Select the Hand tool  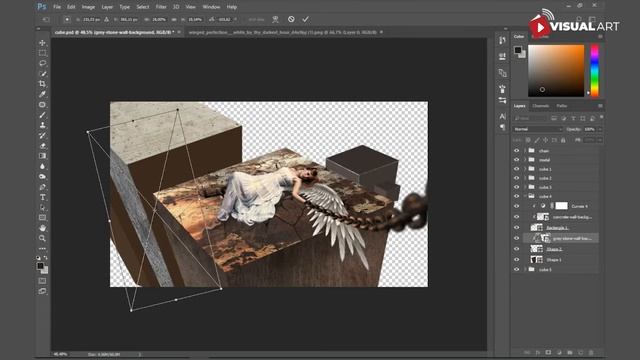coord(42,228)
